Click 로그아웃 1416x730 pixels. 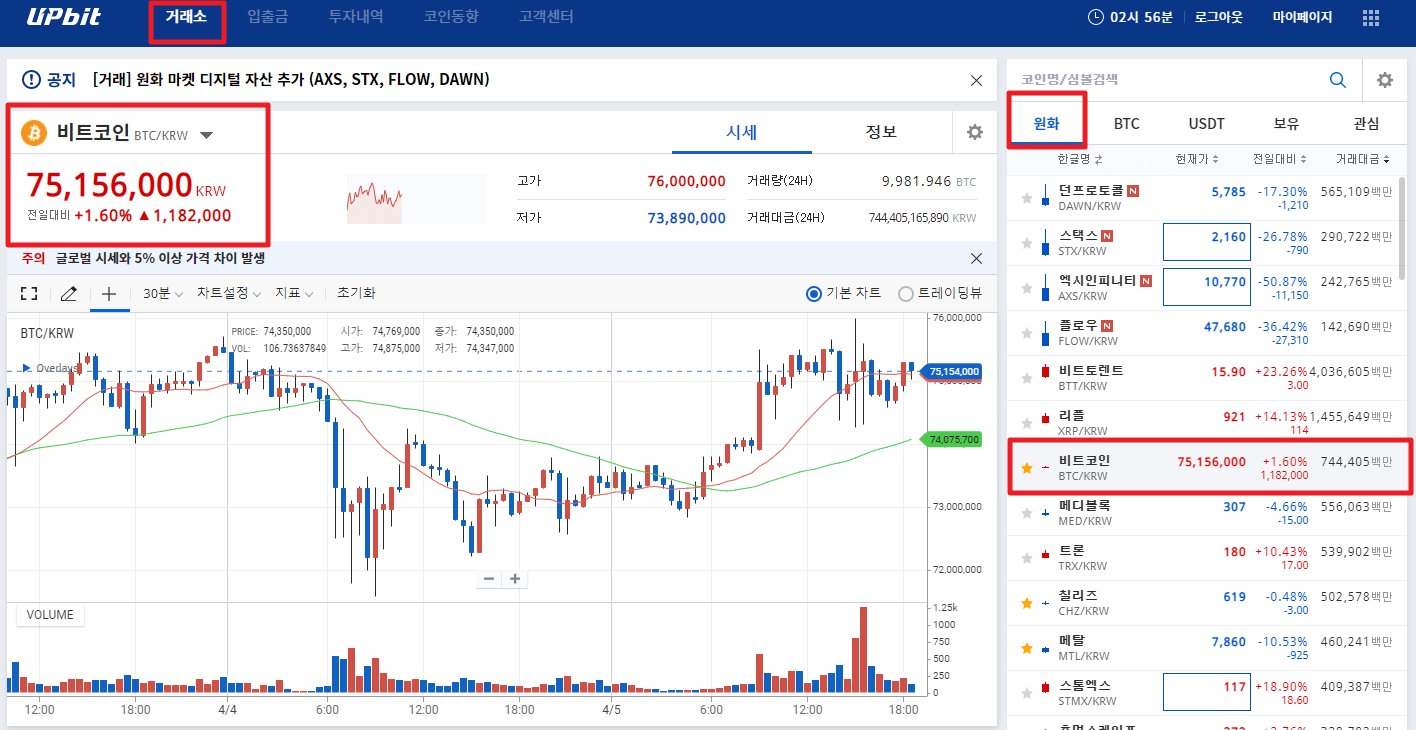click(1219, 17)
